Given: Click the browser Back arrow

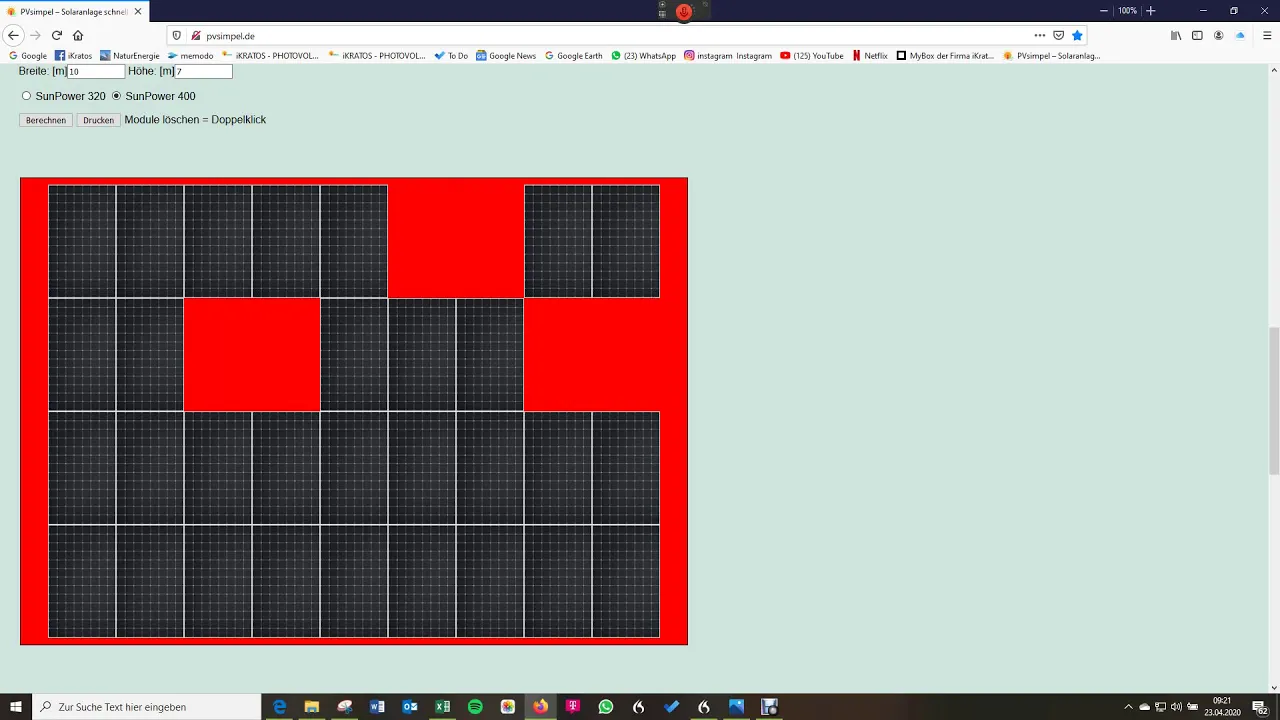Looking at the screenshot, I should 13,35.
